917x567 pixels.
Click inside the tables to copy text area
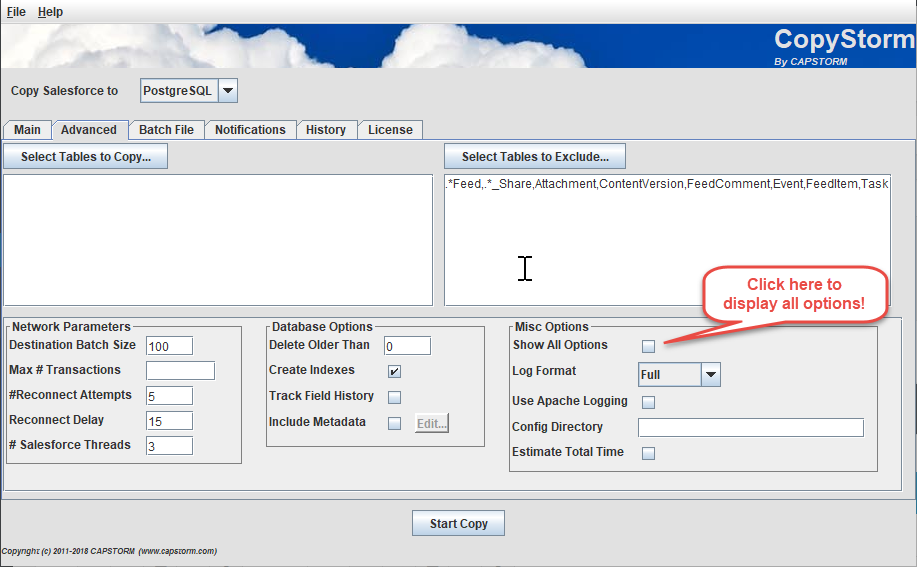(x=218, y=240)
